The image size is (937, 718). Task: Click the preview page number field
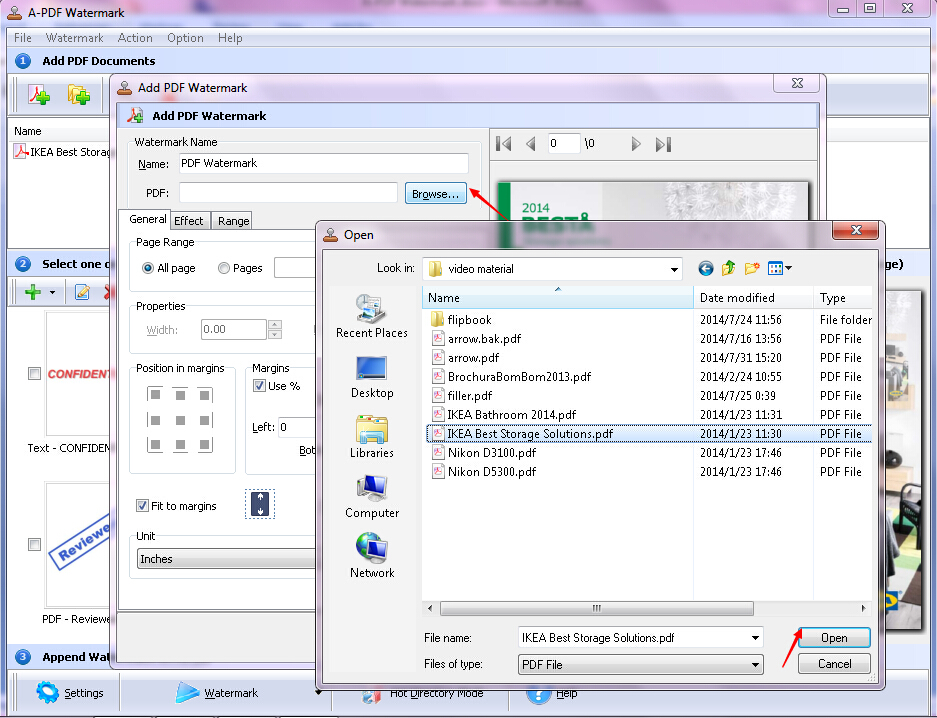point(564,143)
